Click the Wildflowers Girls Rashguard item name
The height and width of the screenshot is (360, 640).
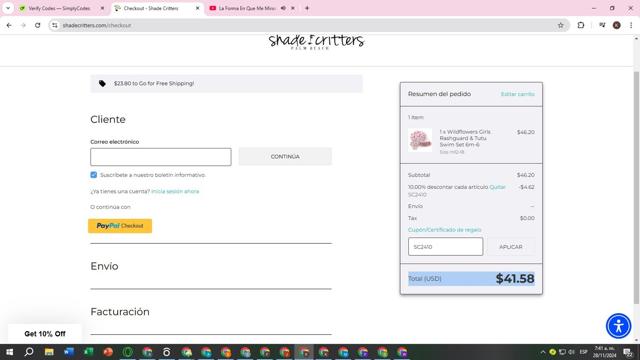465,138
